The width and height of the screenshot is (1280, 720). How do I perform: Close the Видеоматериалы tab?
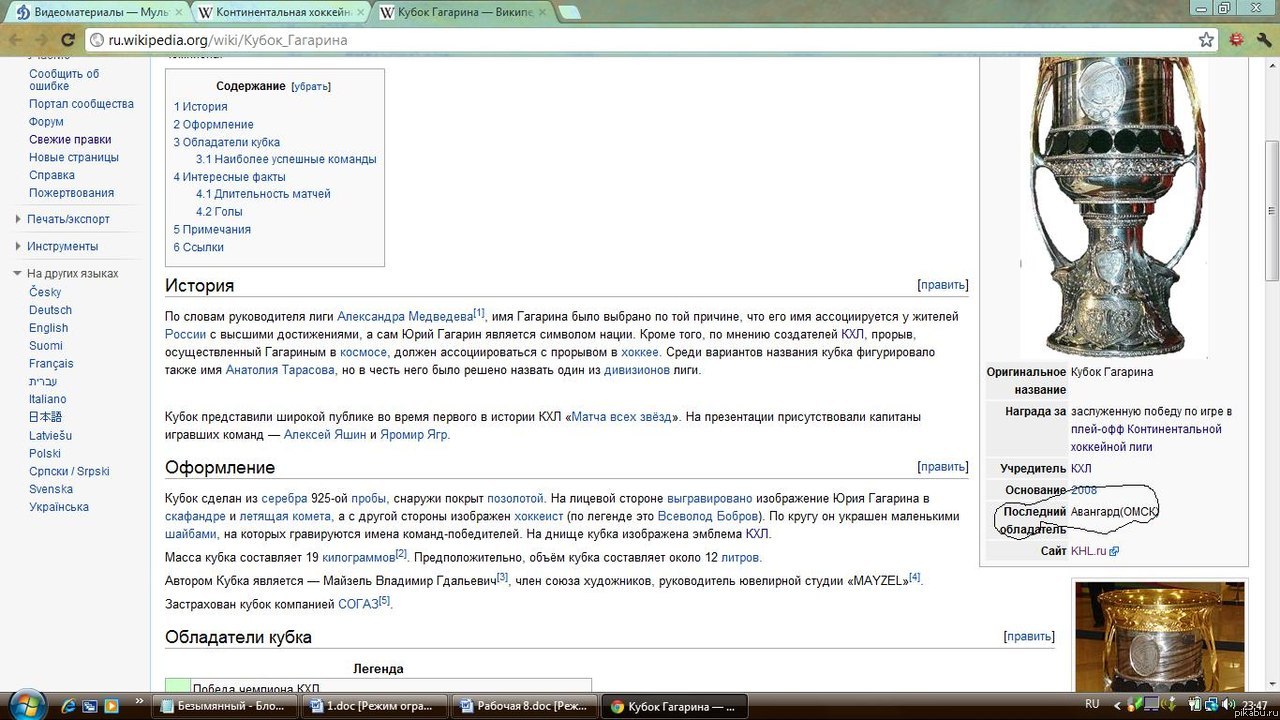click(x=177, y=13)
